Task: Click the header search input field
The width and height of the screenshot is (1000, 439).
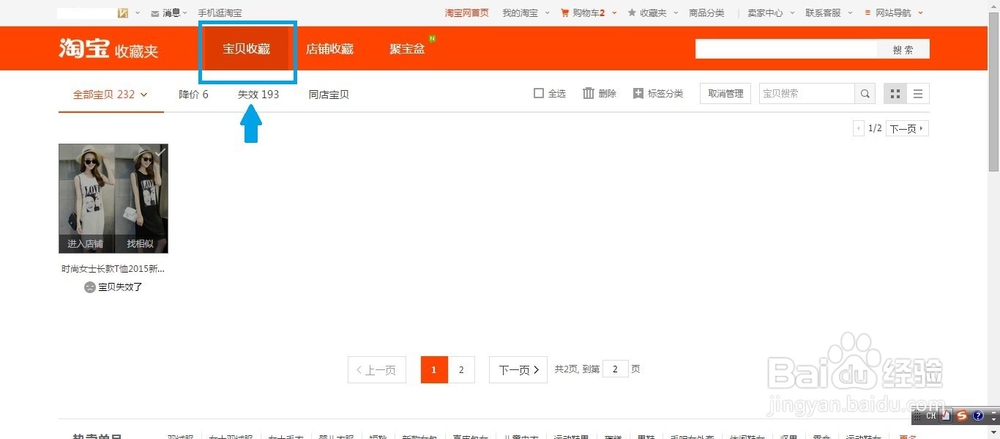Action: [x=786, y=49]
